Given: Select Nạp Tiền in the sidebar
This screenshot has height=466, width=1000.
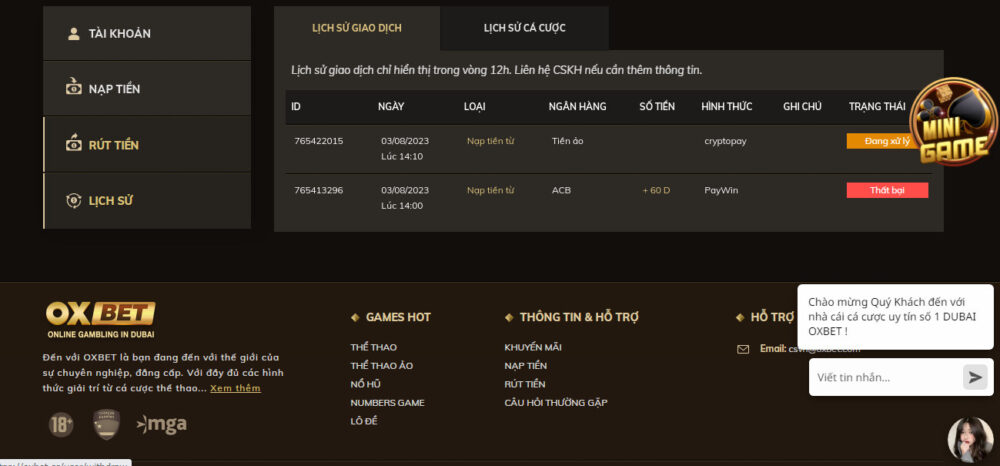Looking at the screenshot, I should (147, 89).
